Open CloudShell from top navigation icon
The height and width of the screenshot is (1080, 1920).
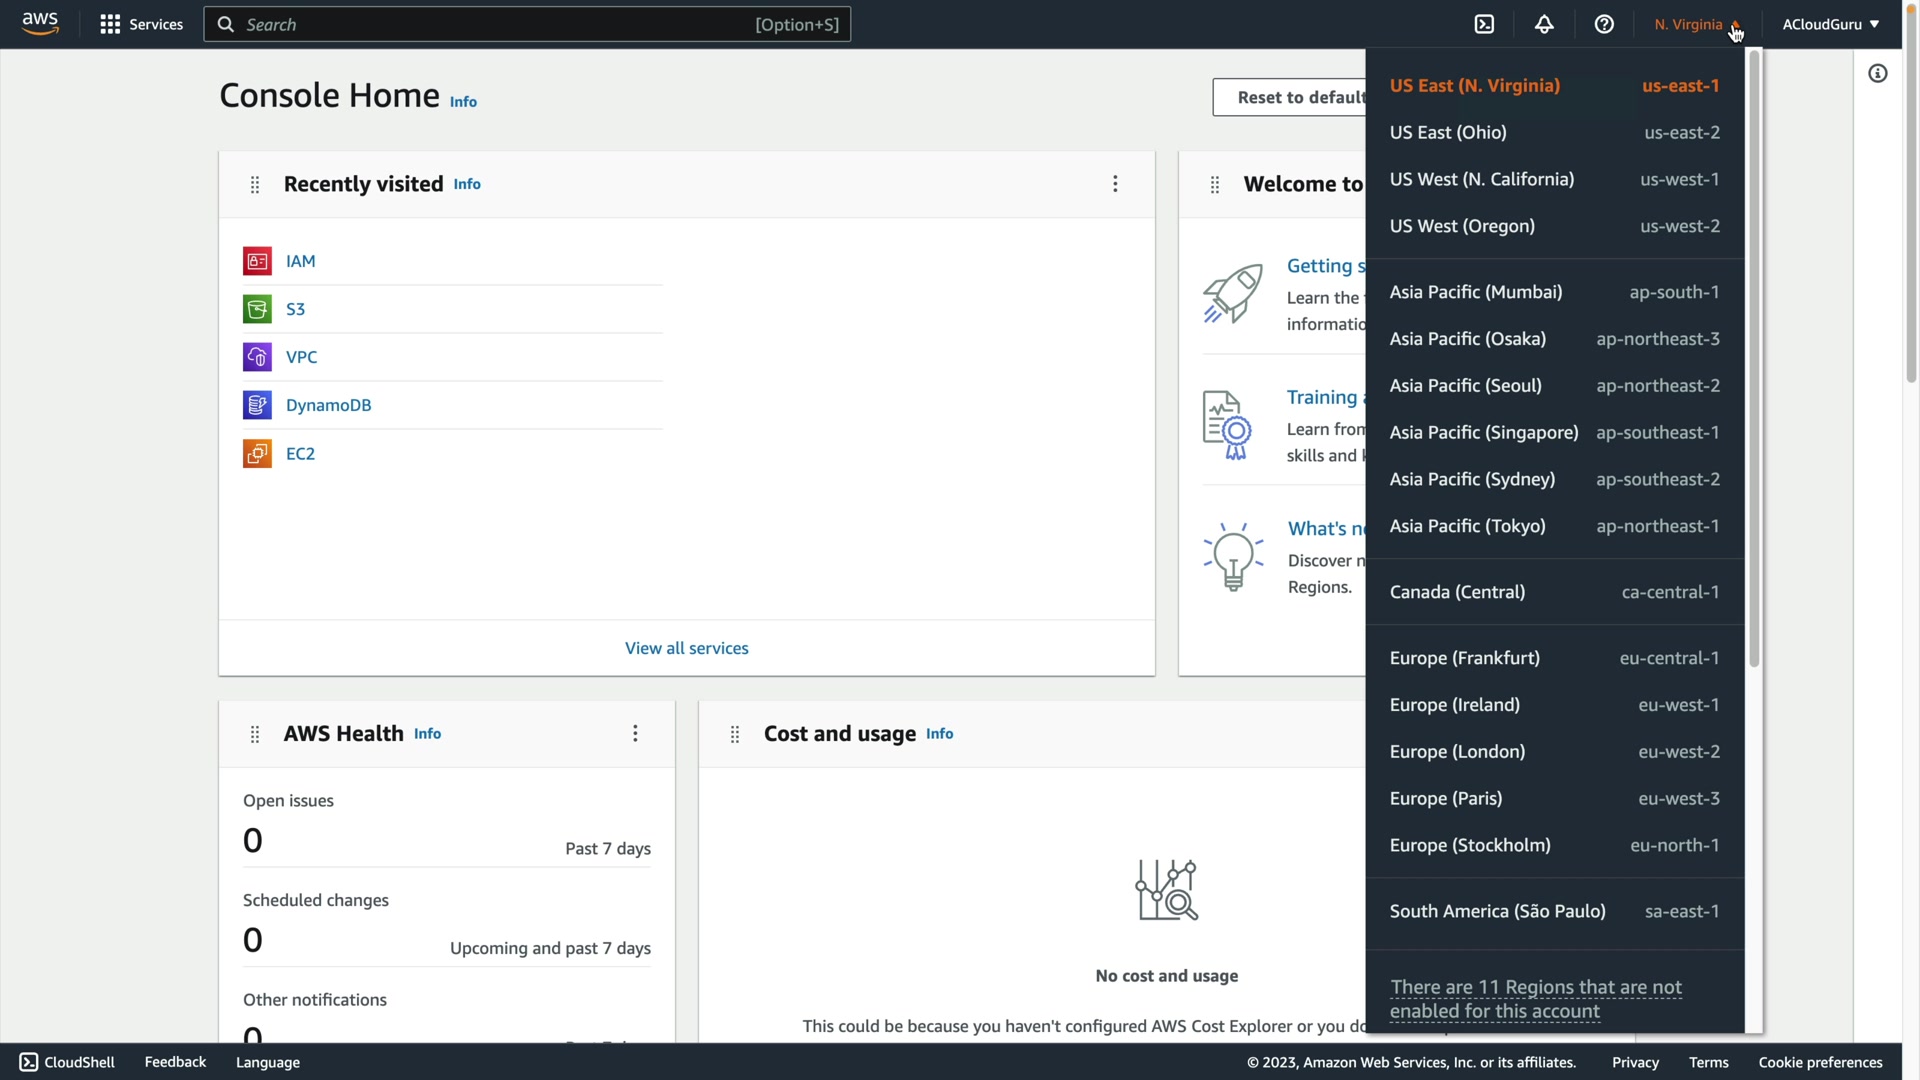coord(1484,24)
